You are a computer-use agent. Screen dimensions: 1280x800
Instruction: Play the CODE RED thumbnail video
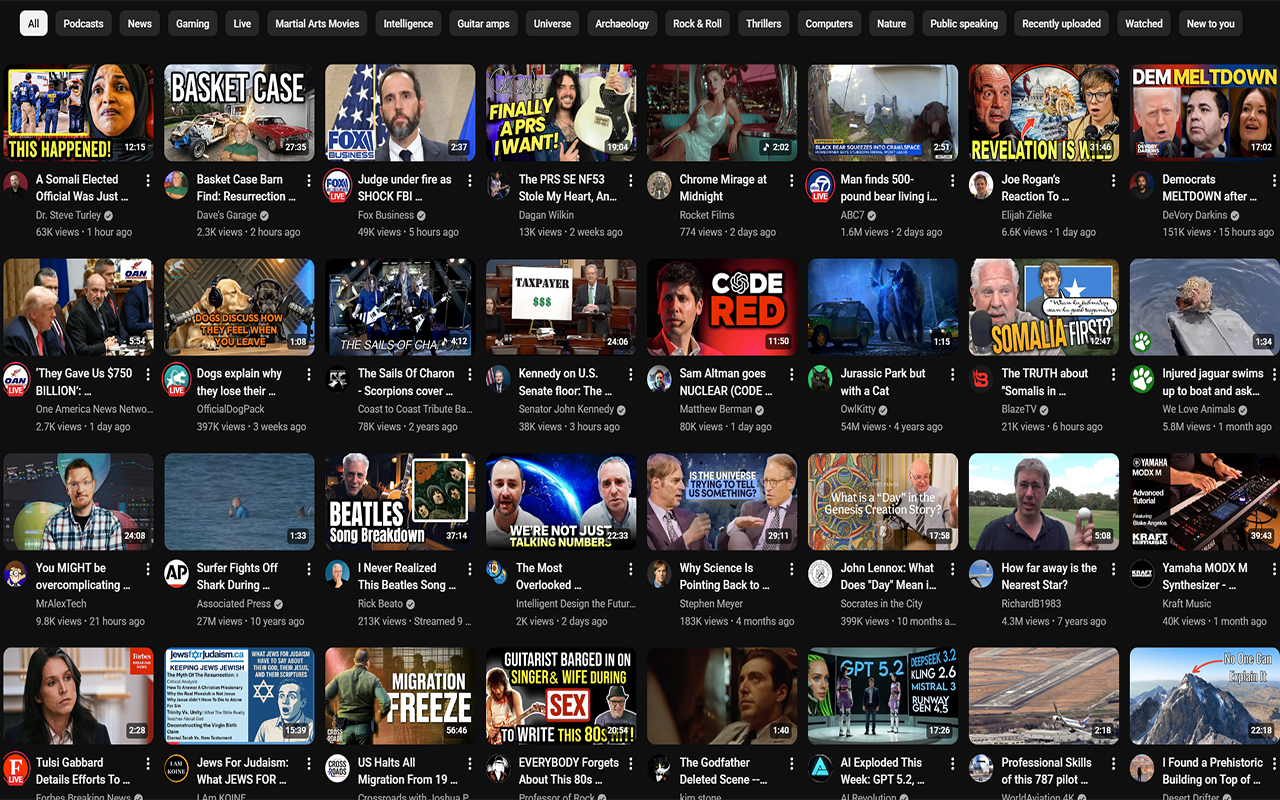pos(722,308)
